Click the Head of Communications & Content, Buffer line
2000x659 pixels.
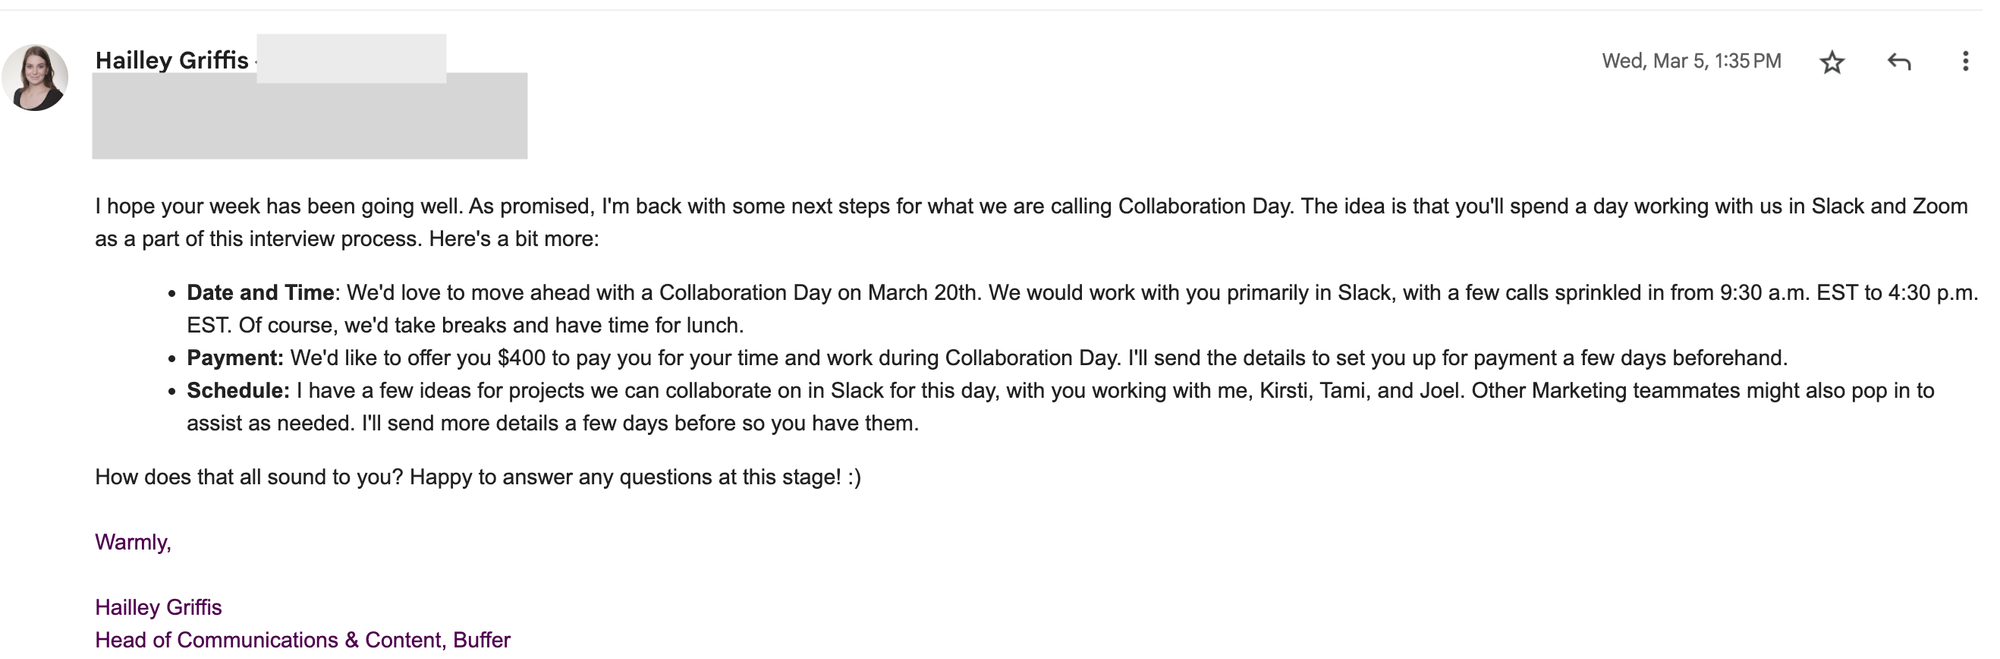302,640
